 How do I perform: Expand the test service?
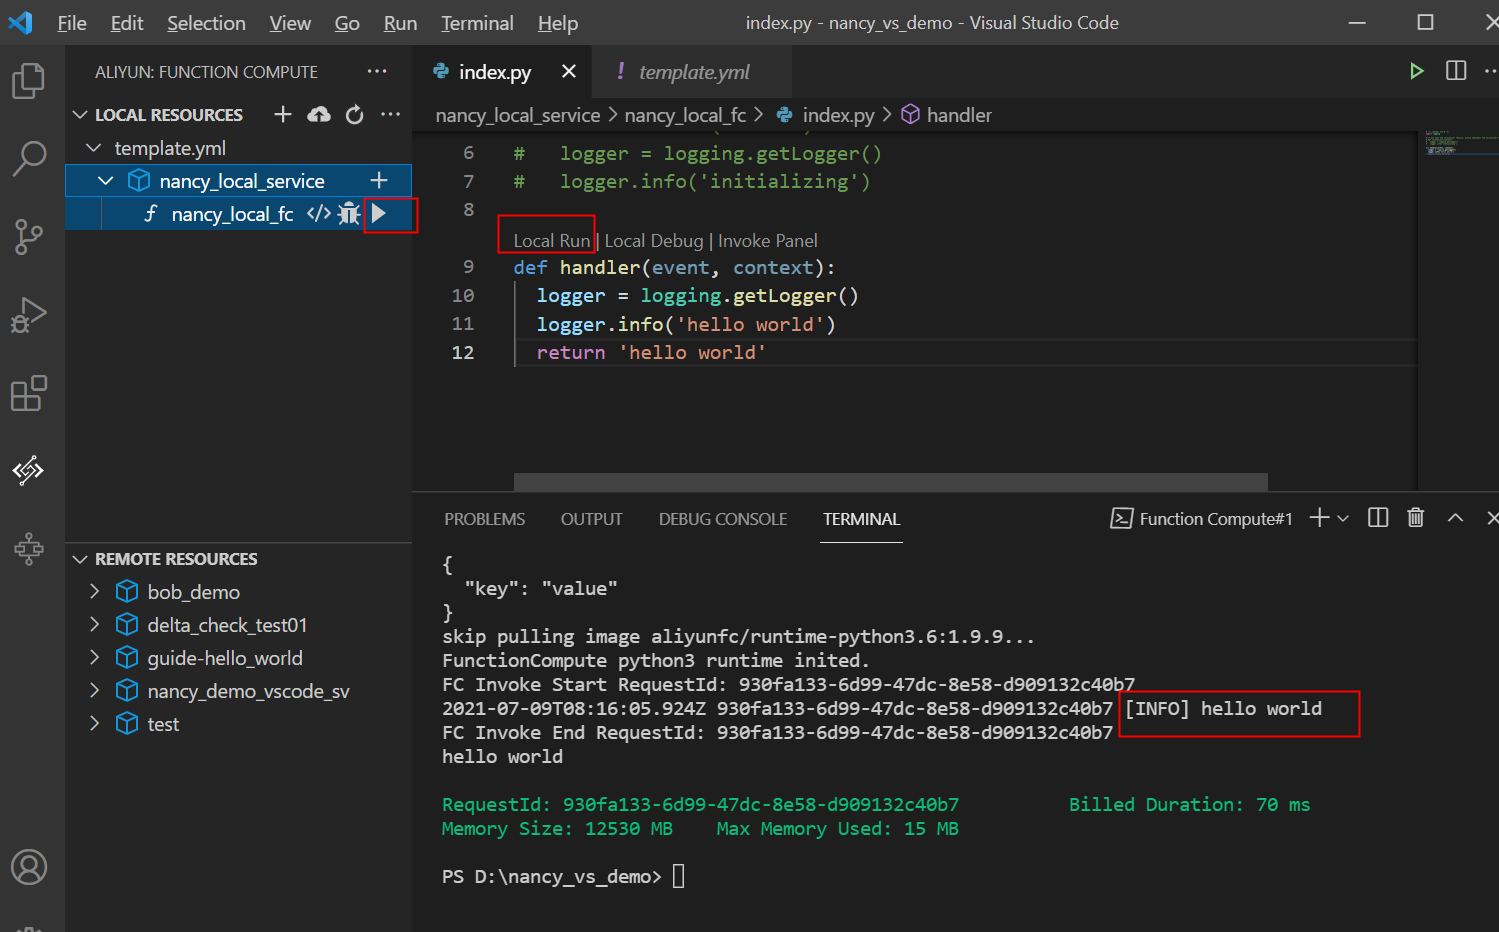94,723
